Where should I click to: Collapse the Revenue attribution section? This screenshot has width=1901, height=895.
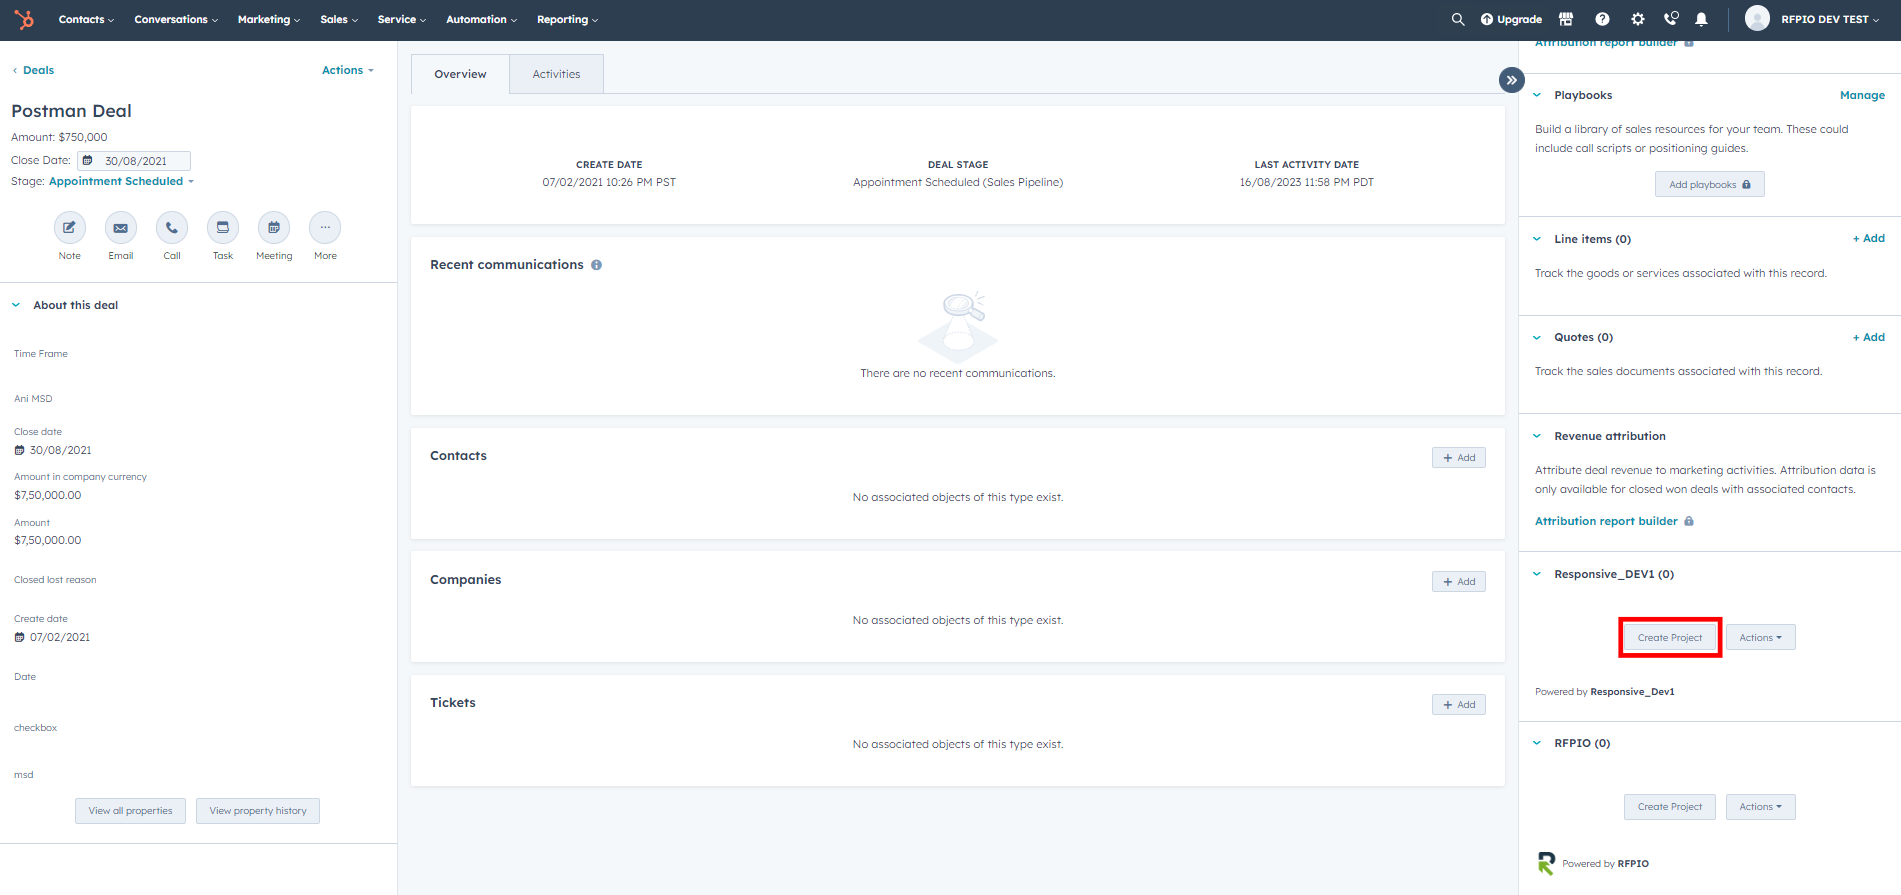[1537, 436]
